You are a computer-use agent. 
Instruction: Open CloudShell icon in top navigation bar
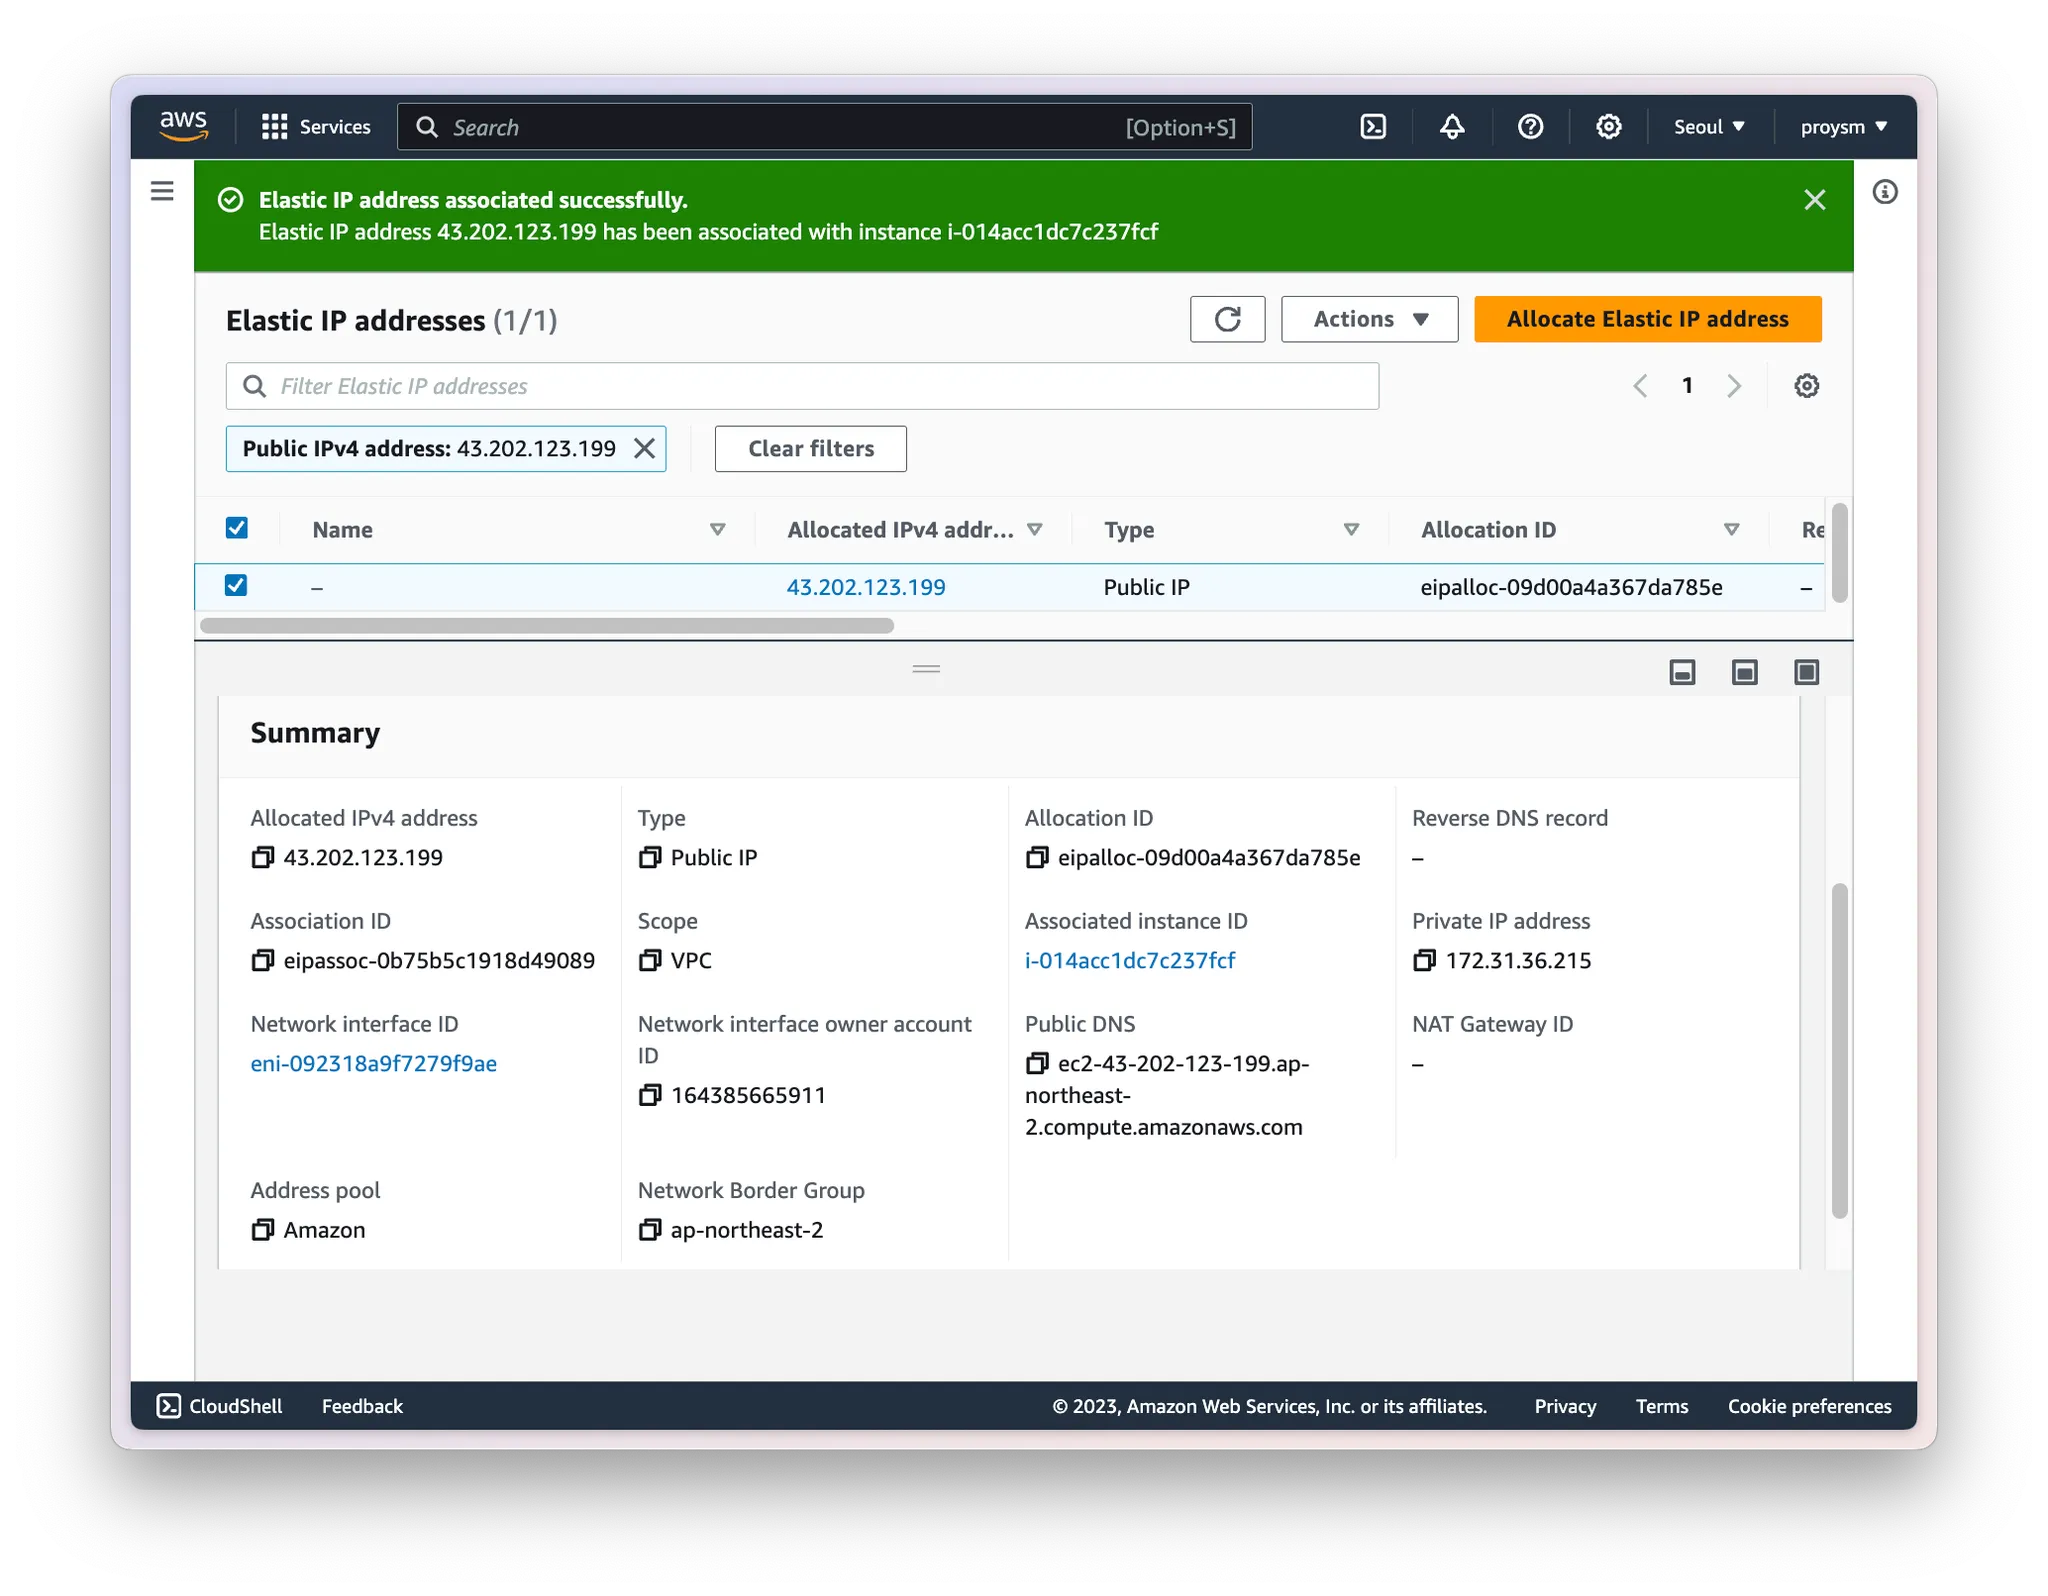pos(1373,127)
